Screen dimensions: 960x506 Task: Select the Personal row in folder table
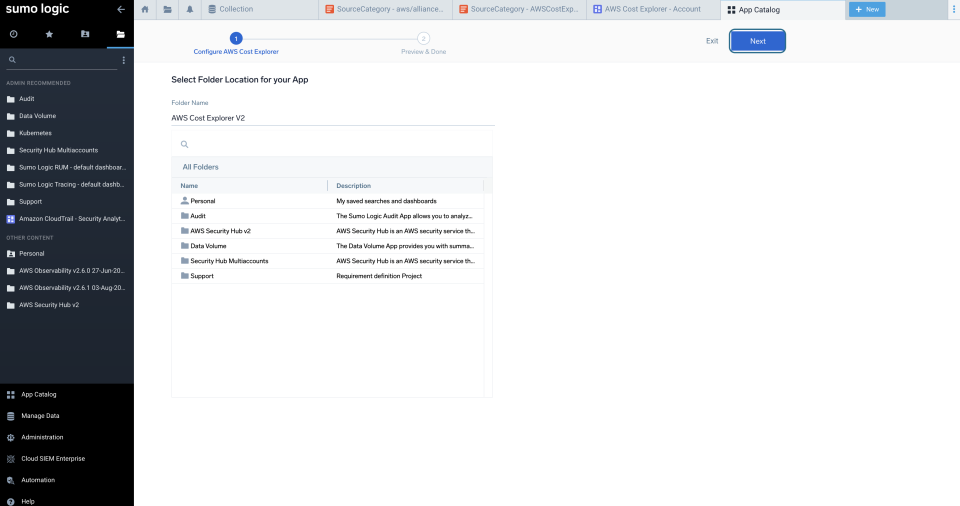tap(328, 201)
